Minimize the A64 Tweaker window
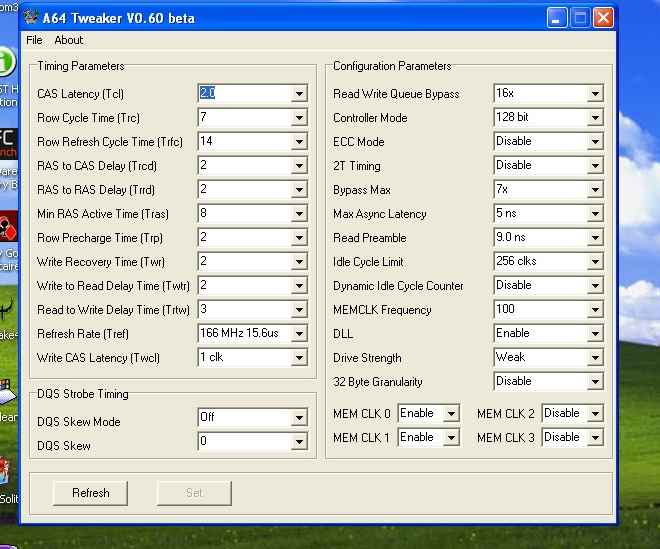 [558, 18]
